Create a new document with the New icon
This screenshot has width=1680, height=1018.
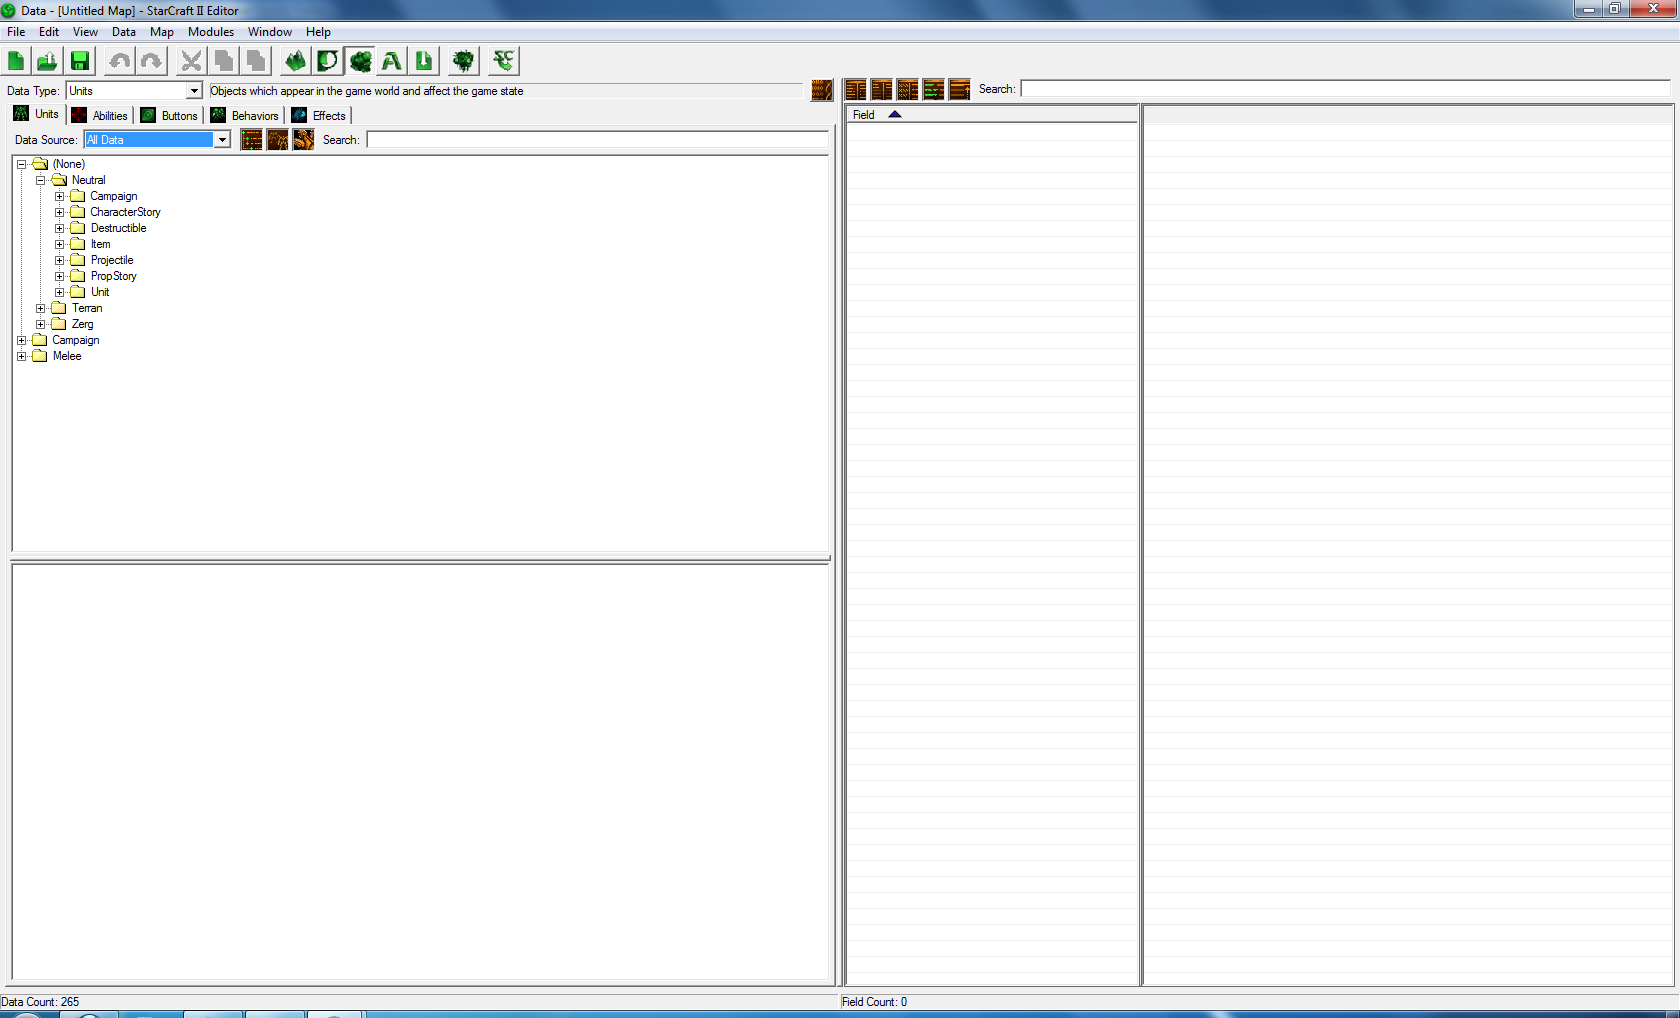[x=16, y=61]
